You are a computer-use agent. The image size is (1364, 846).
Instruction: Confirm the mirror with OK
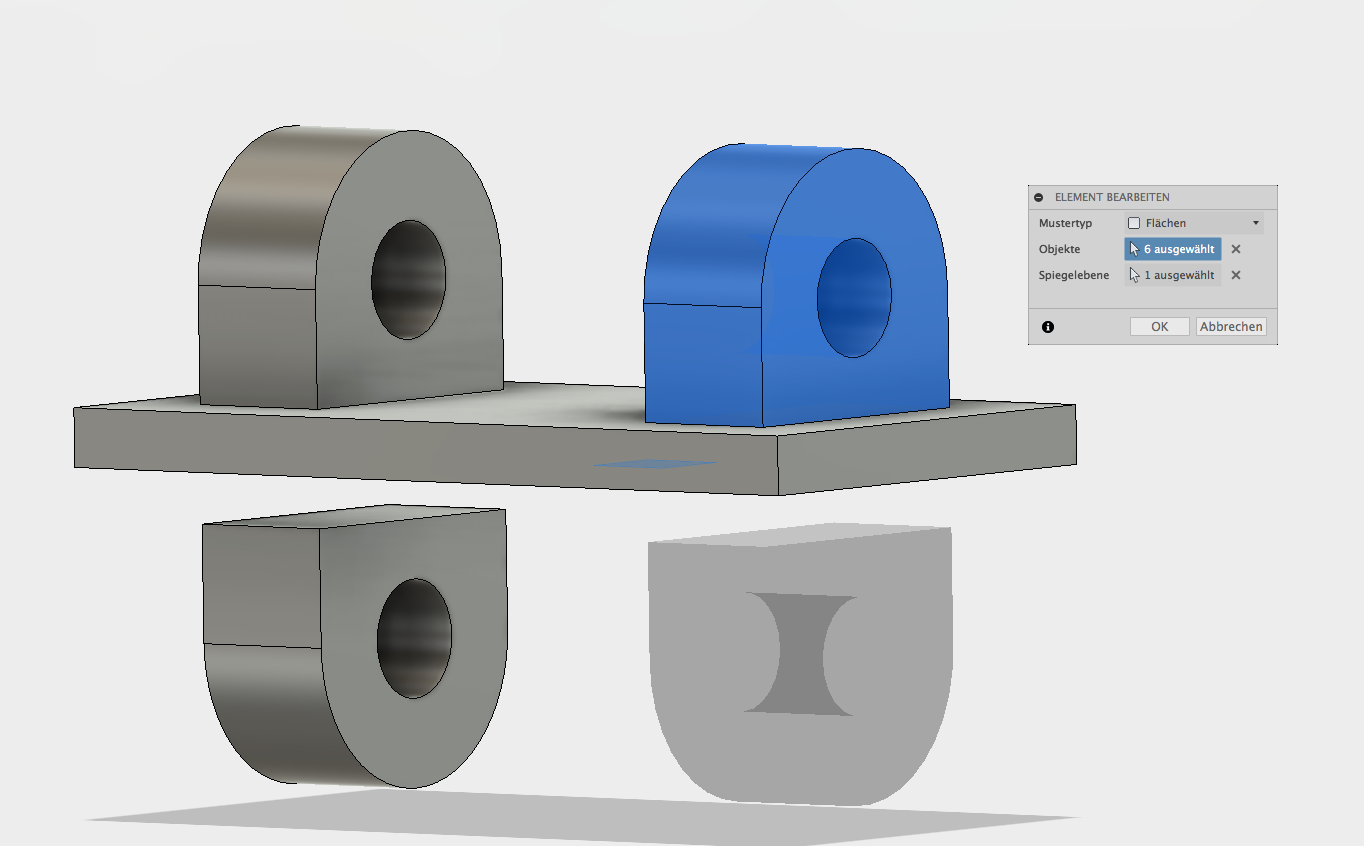pos(1159,327)
